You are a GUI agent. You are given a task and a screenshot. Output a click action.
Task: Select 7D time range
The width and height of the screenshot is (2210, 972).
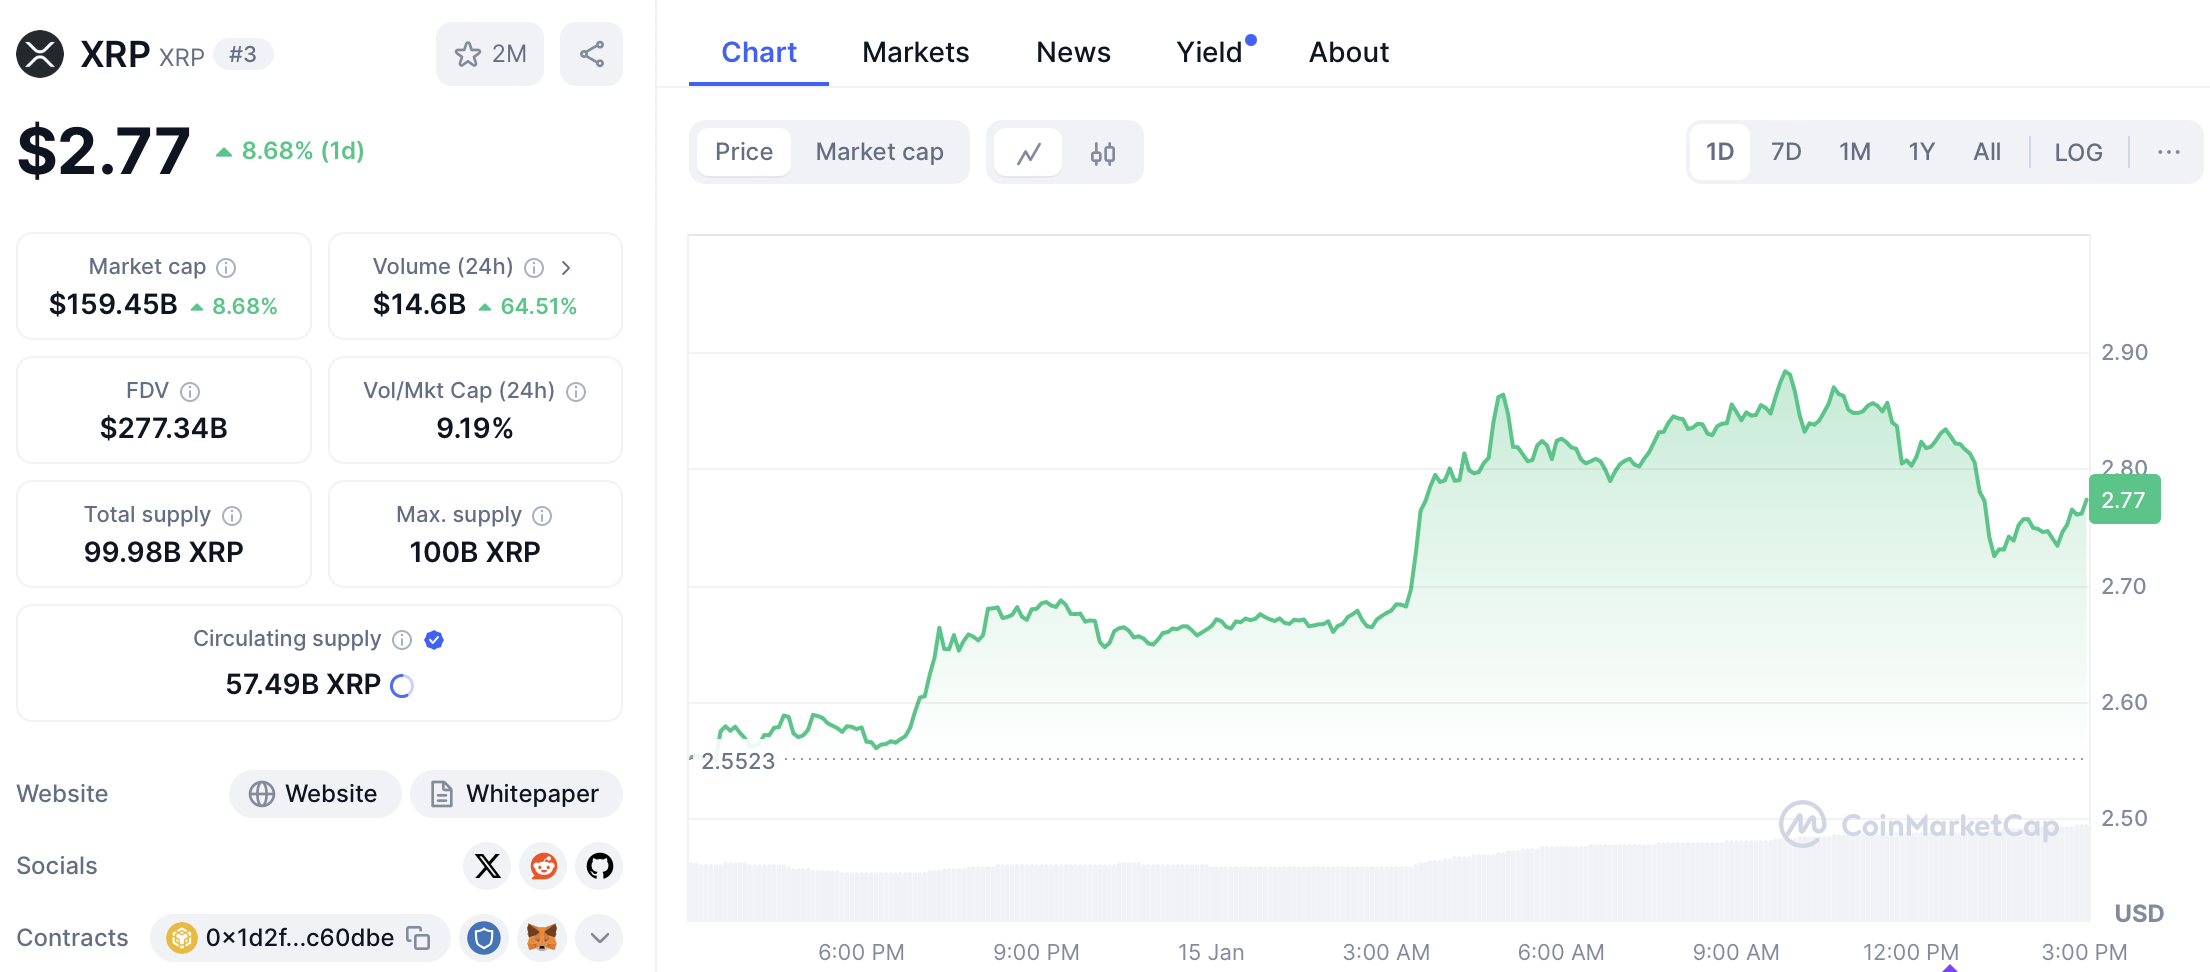pyautogui.click(x=1786, y=152)
